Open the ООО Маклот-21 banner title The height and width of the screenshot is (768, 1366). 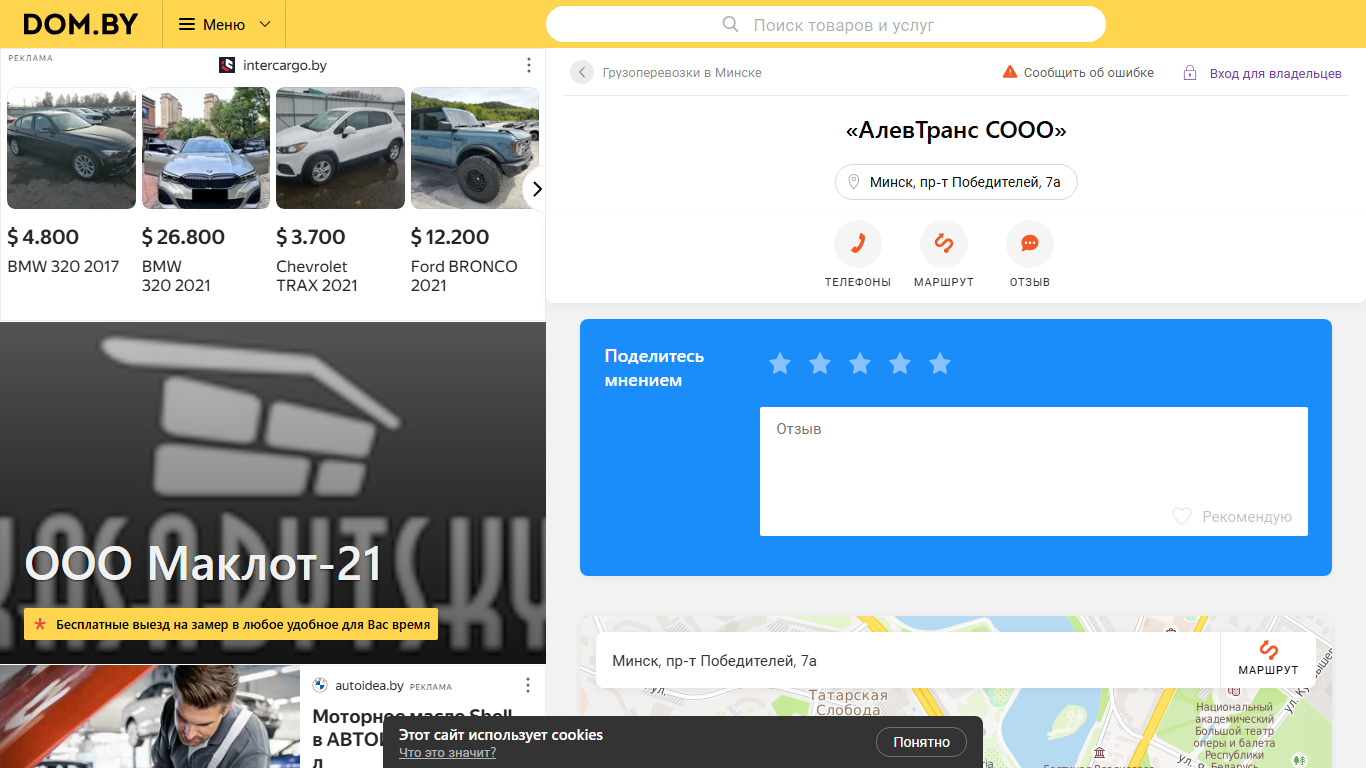click(x=203, y=564)
